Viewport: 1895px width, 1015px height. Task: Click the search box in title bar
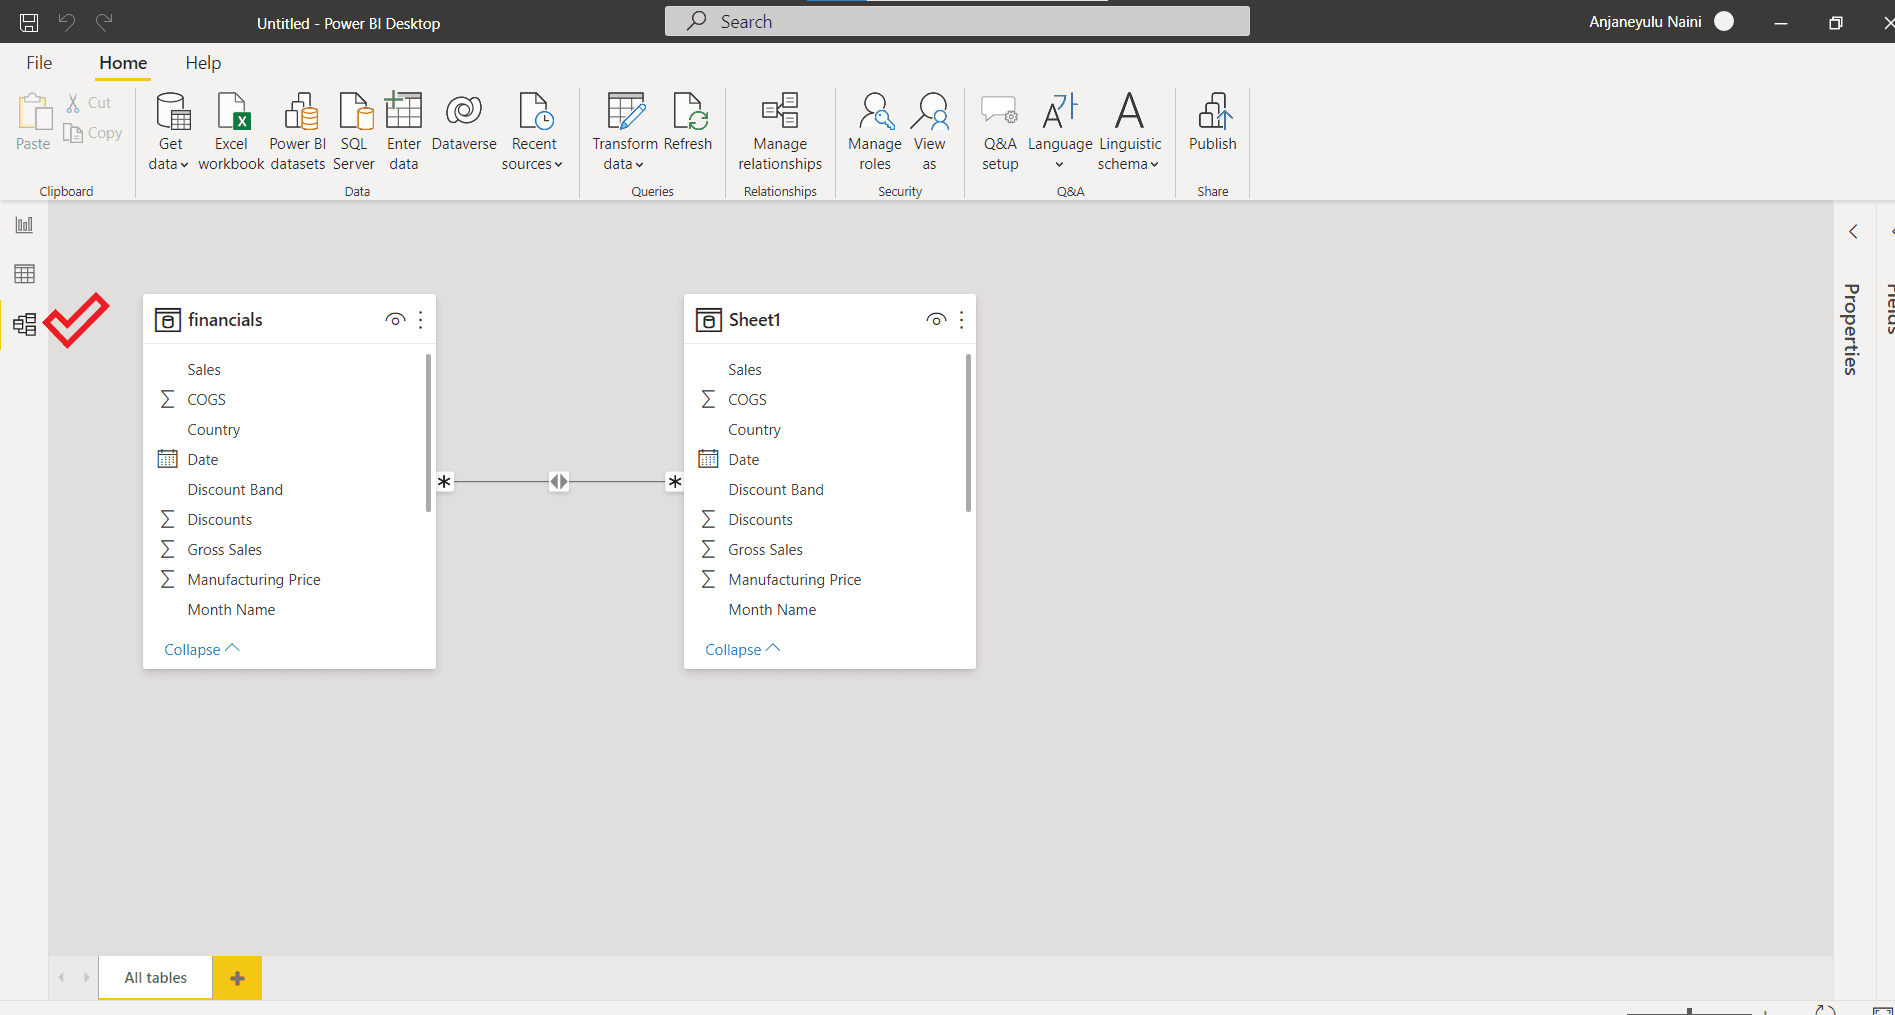(957, 21)
